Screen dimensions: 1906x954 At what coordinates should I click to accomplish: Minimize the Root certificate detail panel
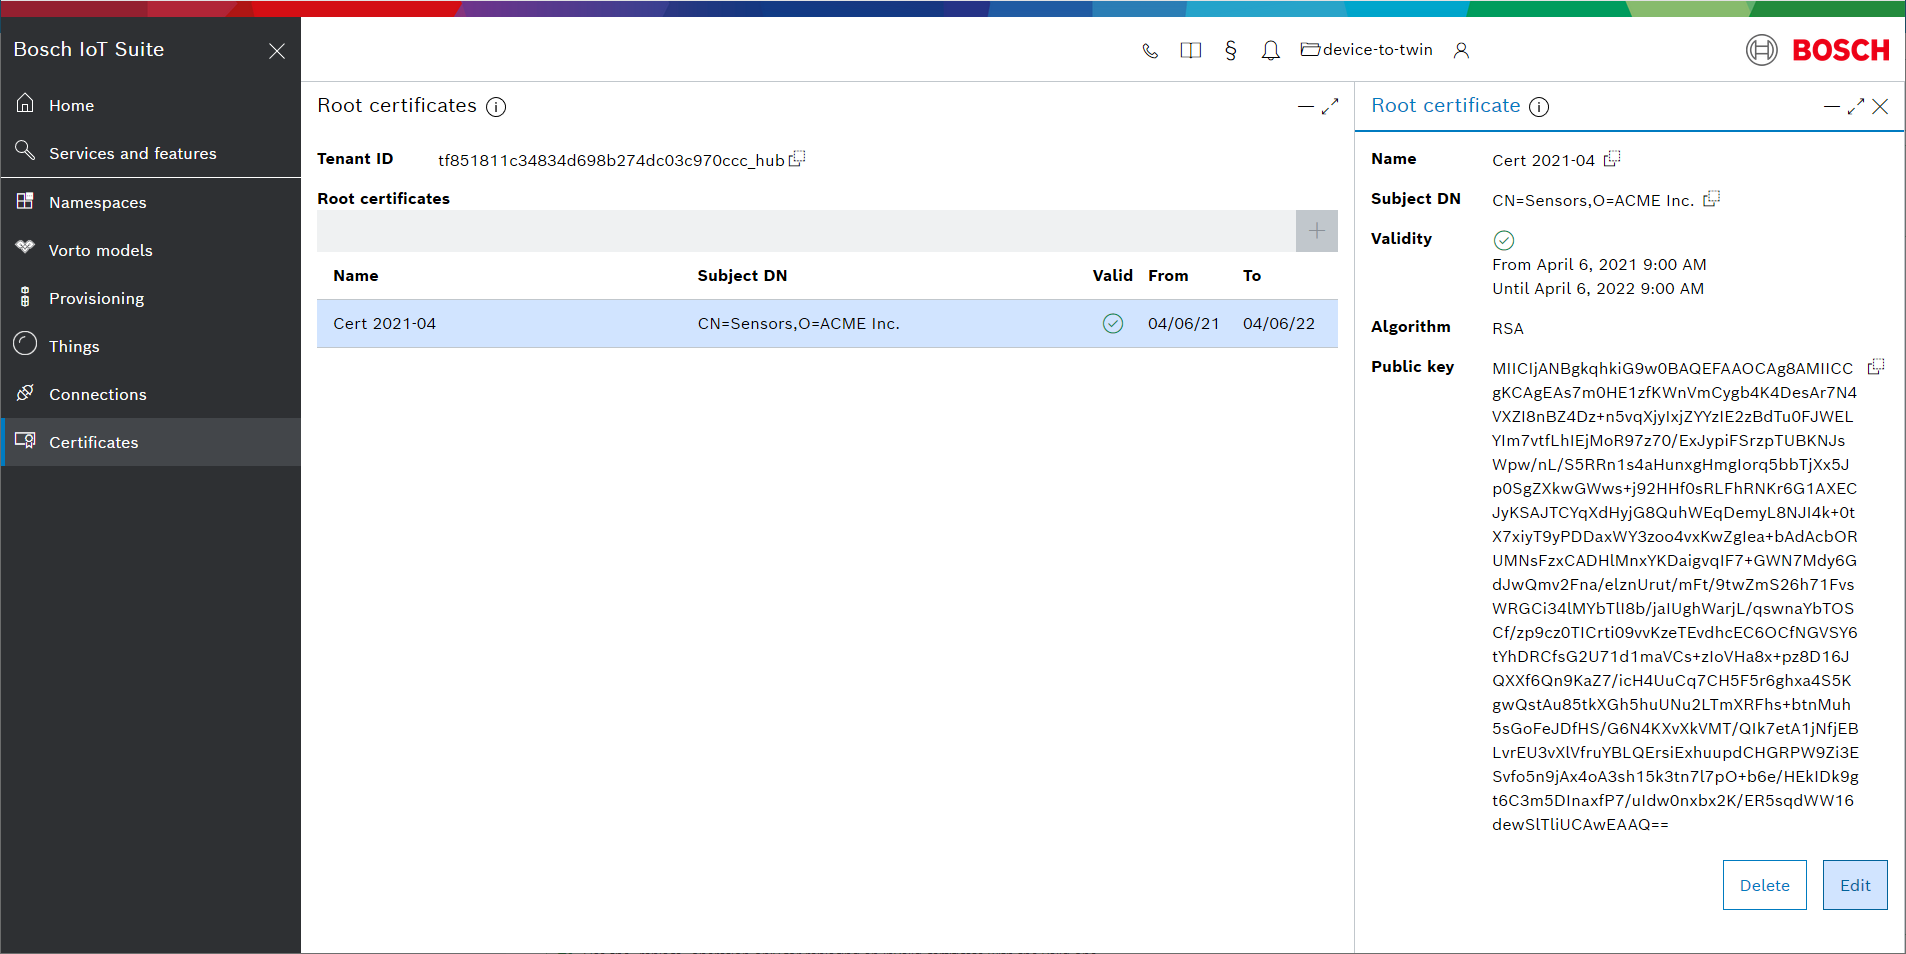(1831, 107)
